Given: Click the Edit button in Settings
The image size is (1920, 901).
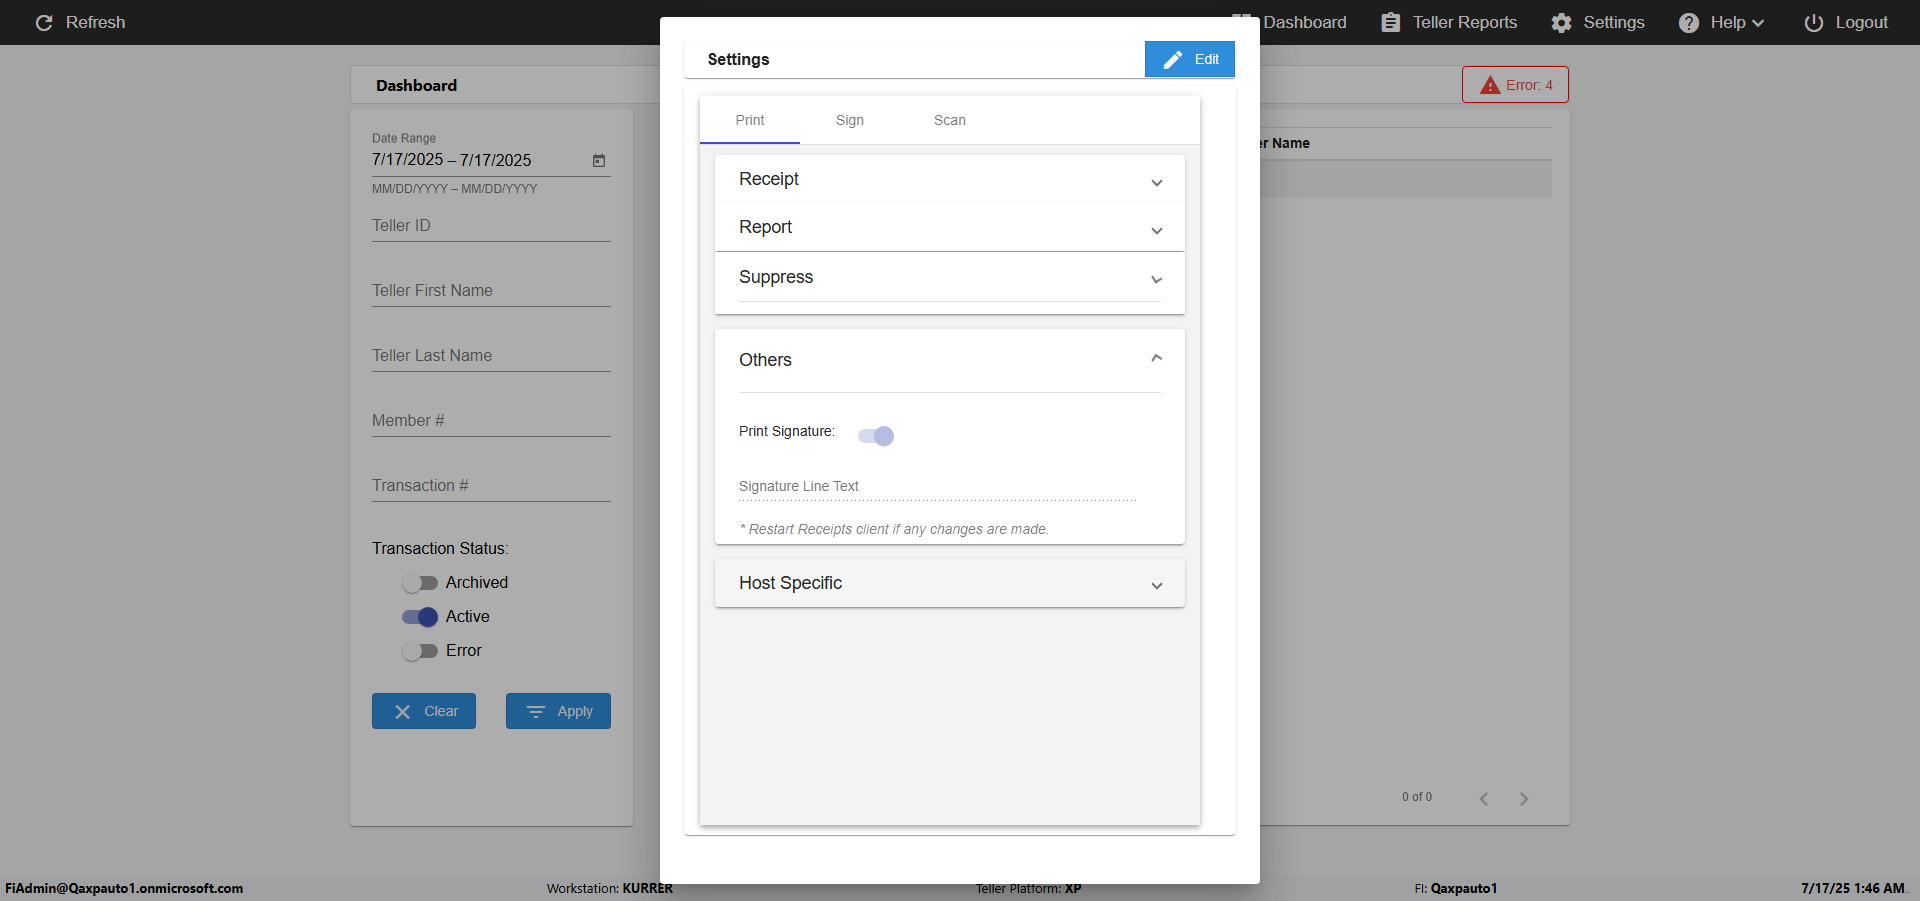Looking at the screenshot, I should point(1190,59).
